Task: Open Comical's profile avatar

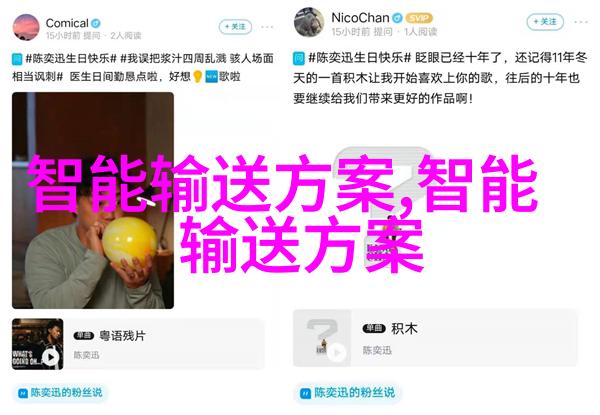Action: [26, 27]
